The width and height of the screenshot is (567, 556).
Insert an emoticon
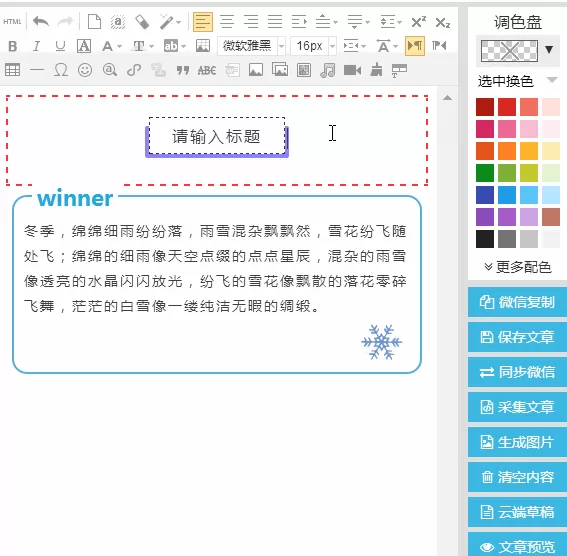pos(85,70)
